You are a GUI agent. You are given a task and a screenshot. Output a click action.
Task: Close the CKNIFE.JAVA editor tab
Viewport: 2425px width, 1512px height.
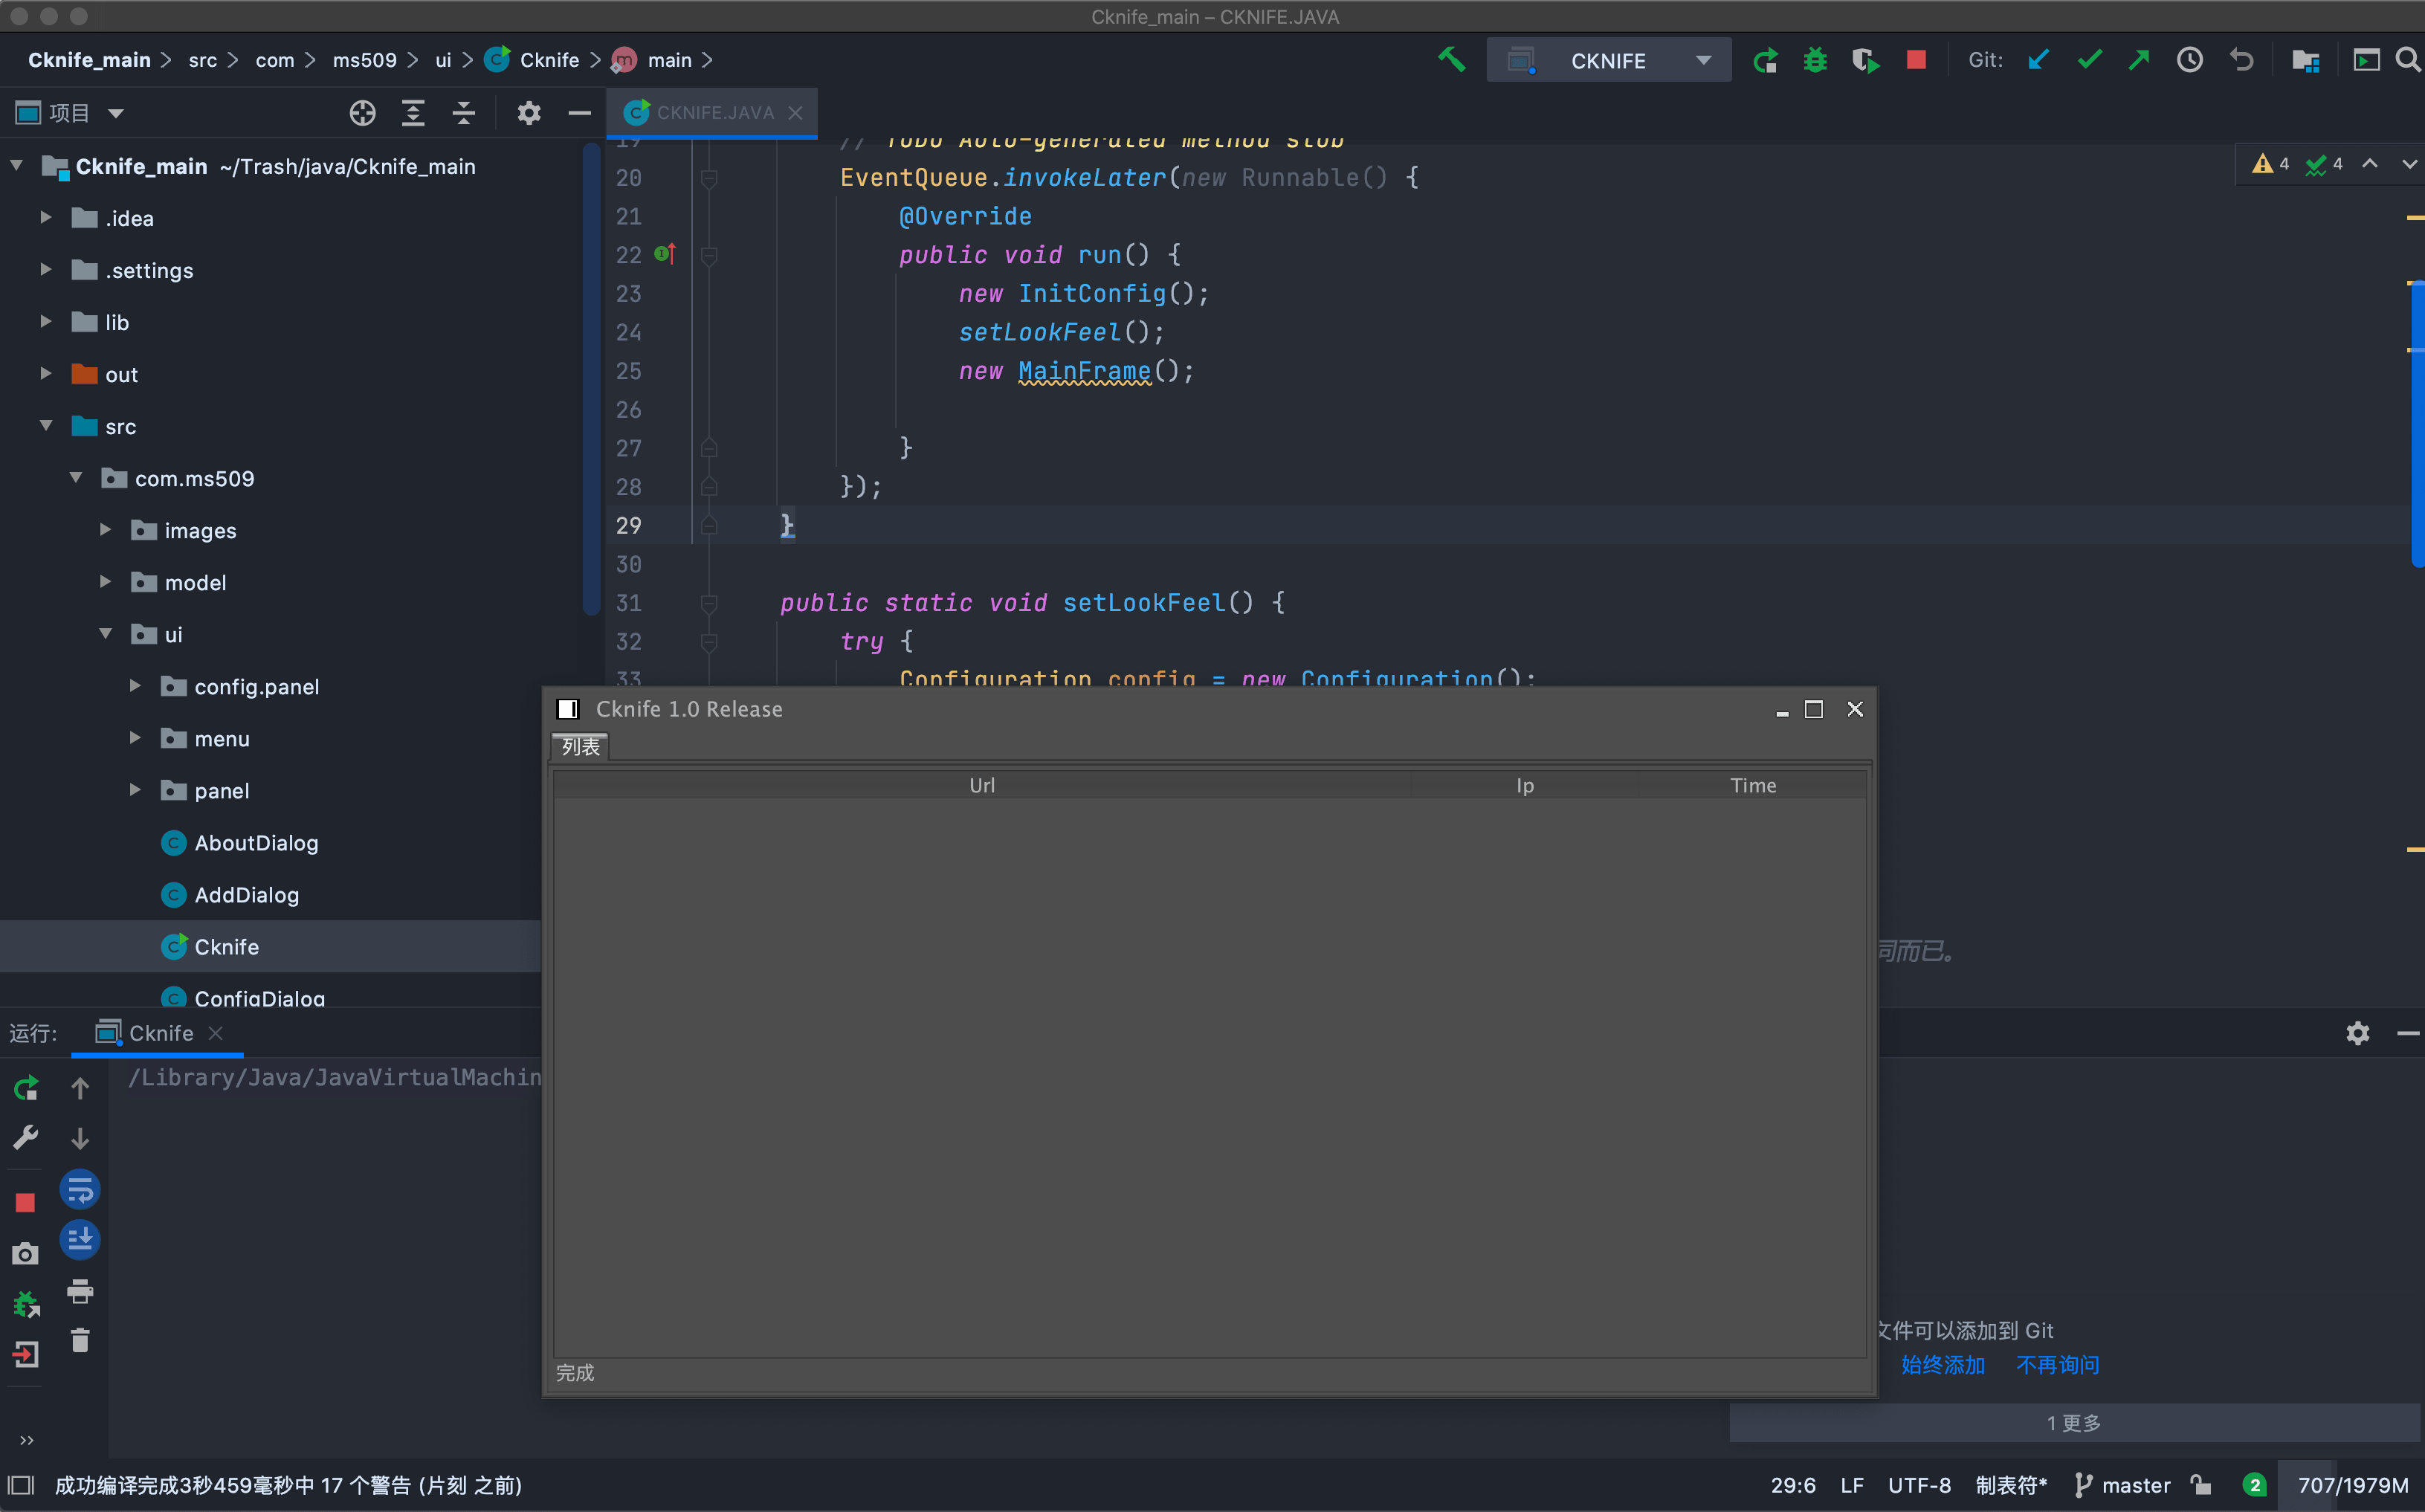795,113
